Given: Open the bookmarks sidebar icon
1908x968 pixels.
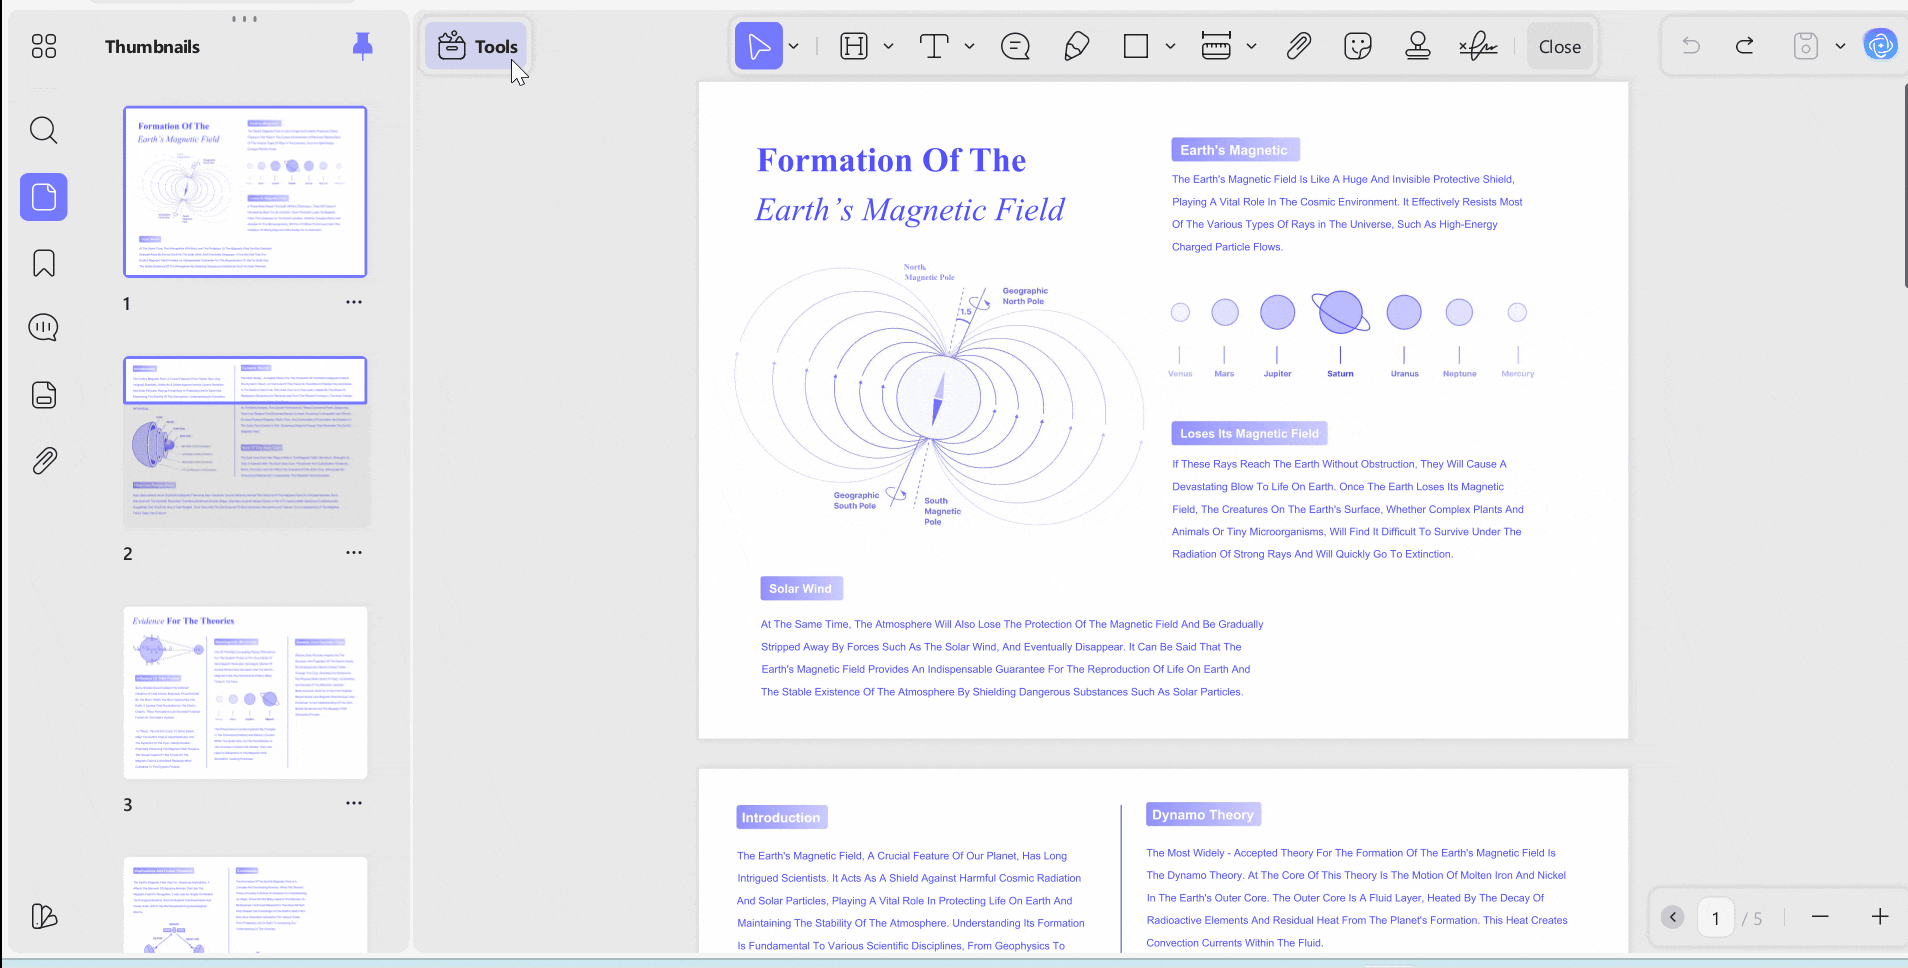Looking at the screenshot, I should [44, 263].
